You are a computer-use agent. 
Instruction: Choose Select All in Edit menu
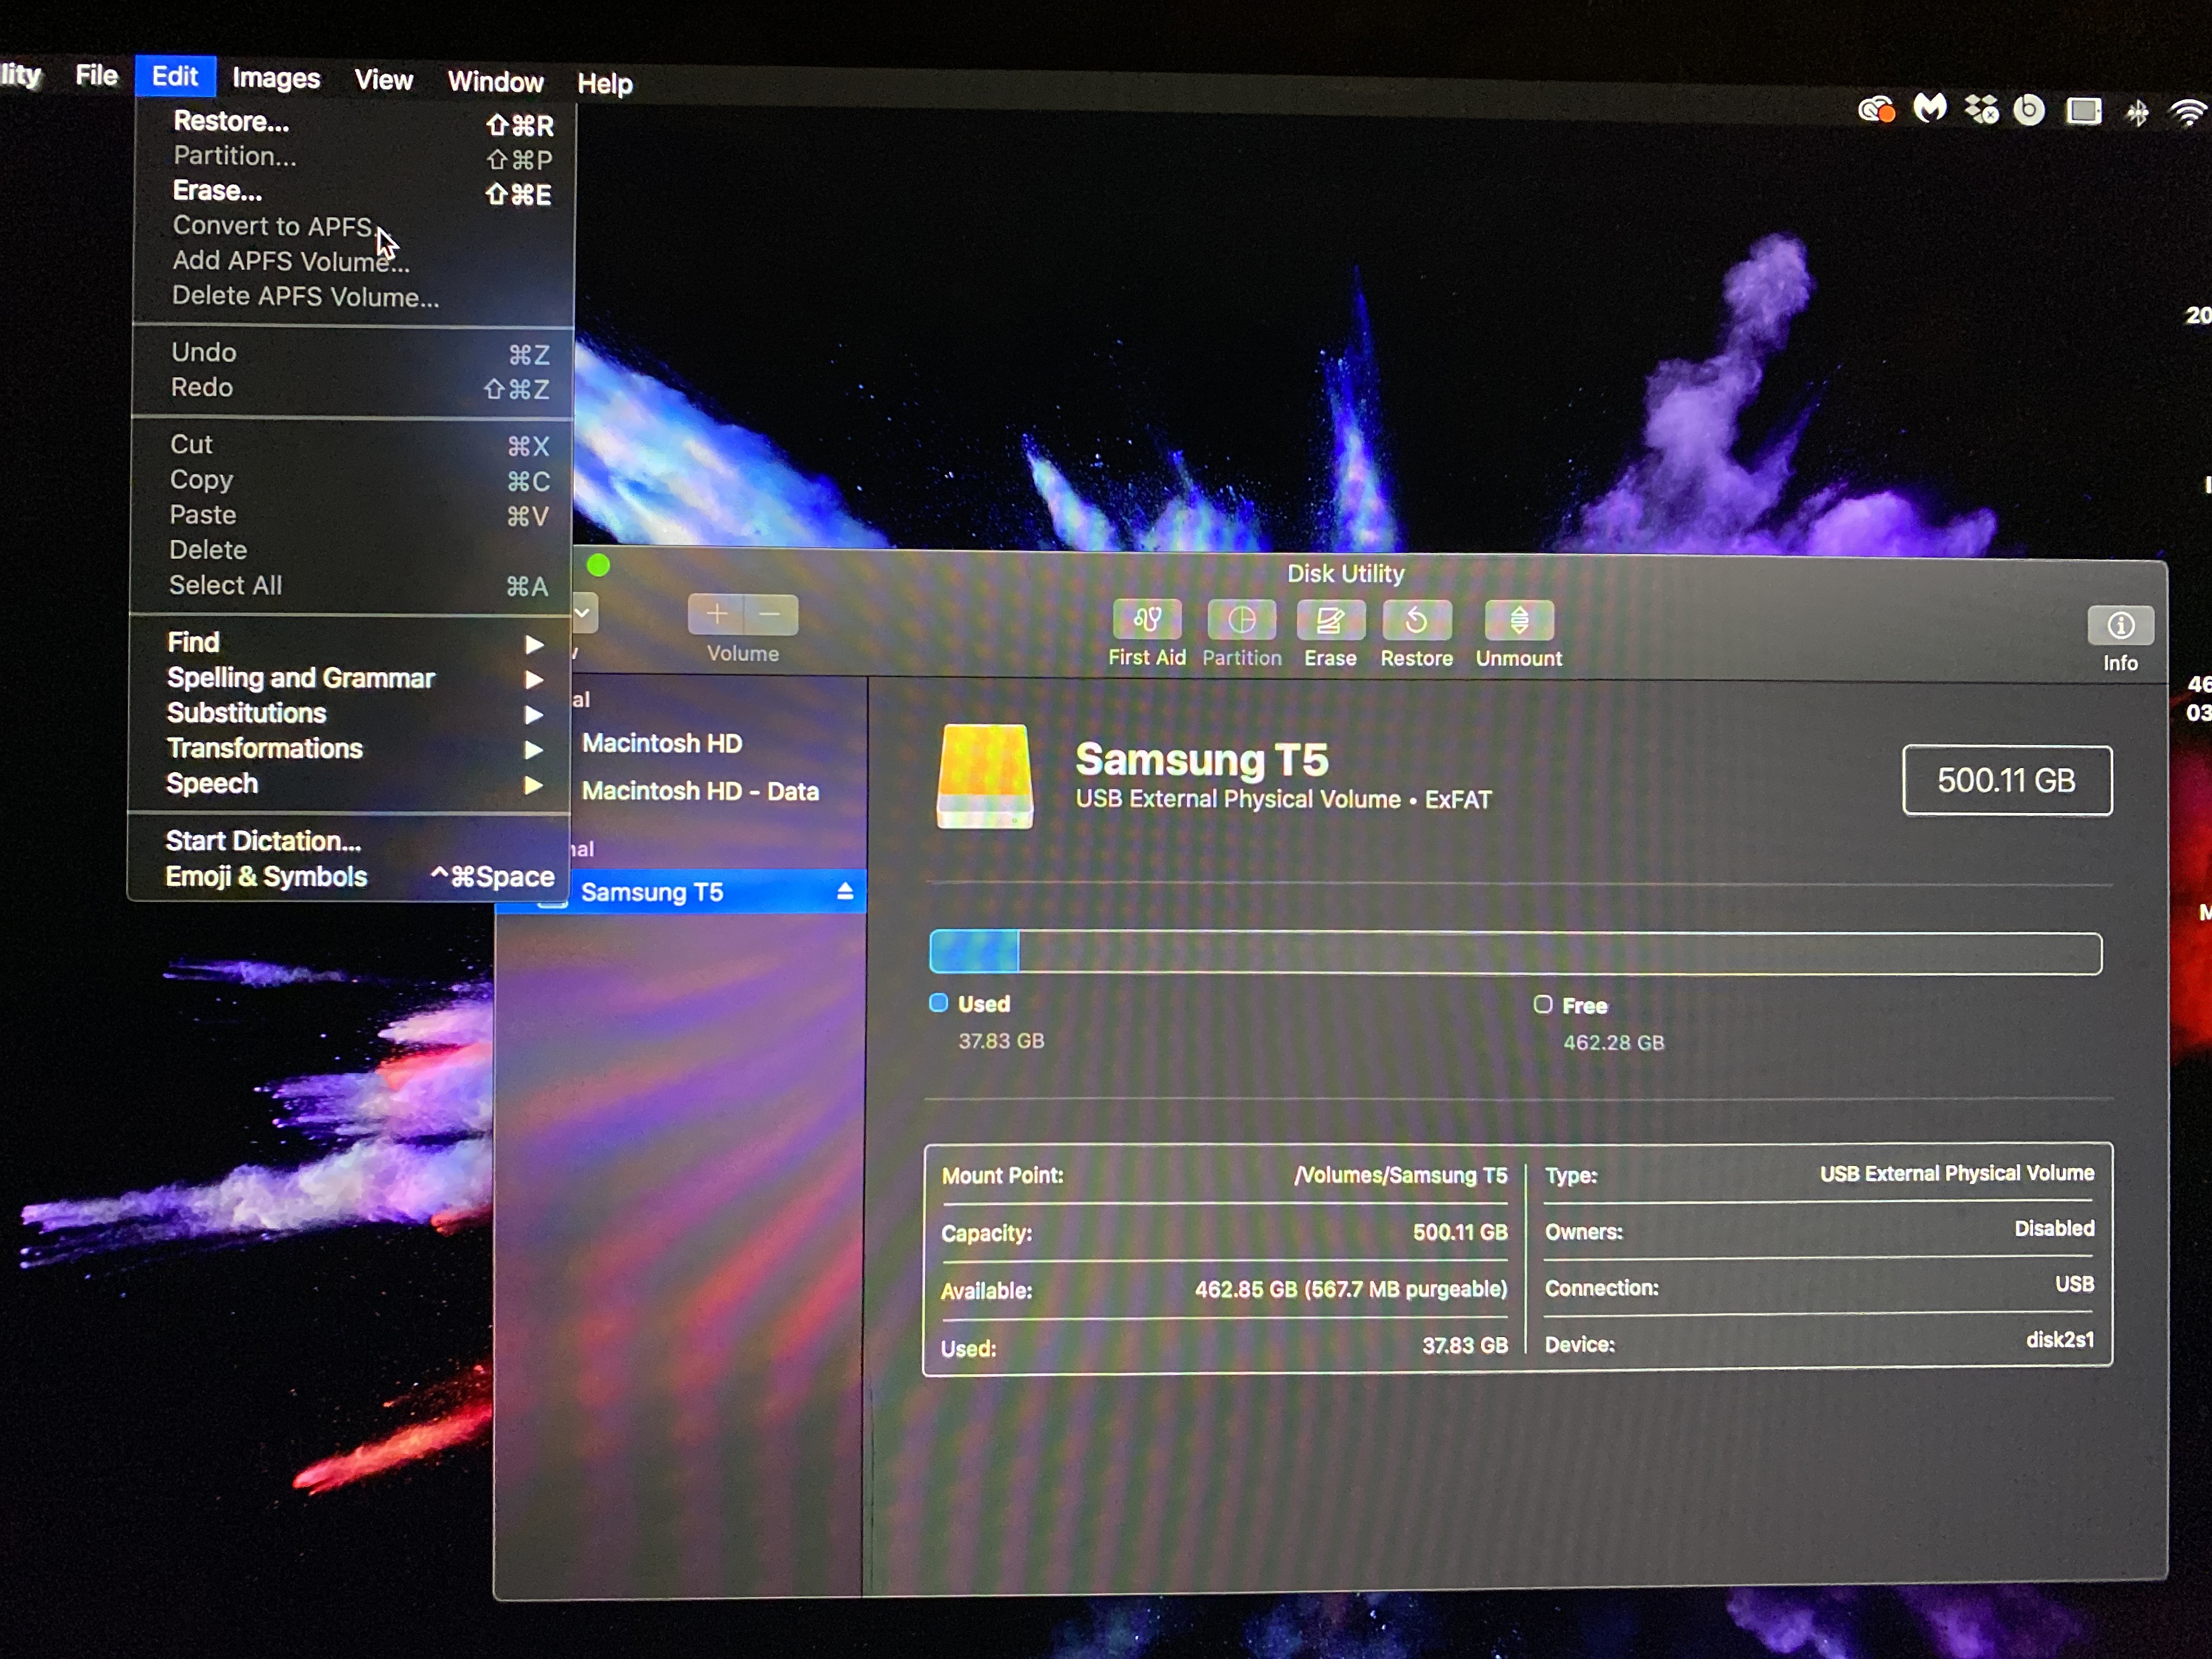(351, 585)
